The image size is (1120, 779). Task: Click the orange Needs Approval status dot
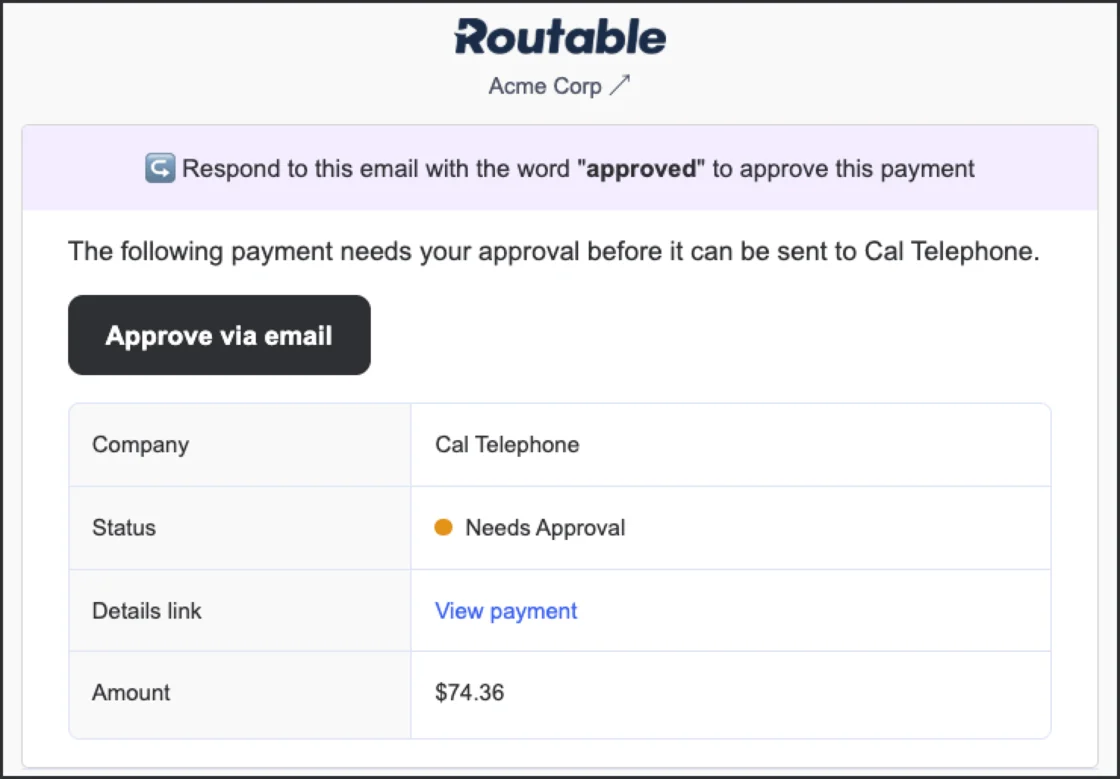[444, 527]
